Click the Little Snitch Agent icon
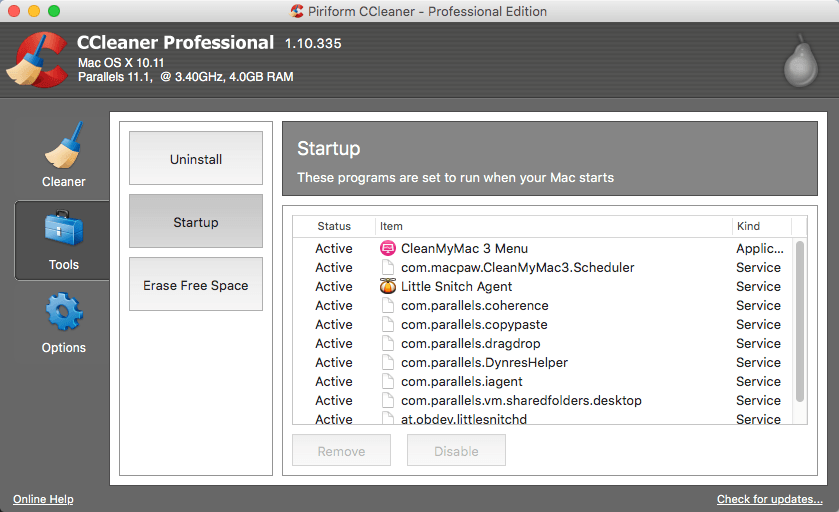The width and height of the screenshot is (839, 512). 388,286
